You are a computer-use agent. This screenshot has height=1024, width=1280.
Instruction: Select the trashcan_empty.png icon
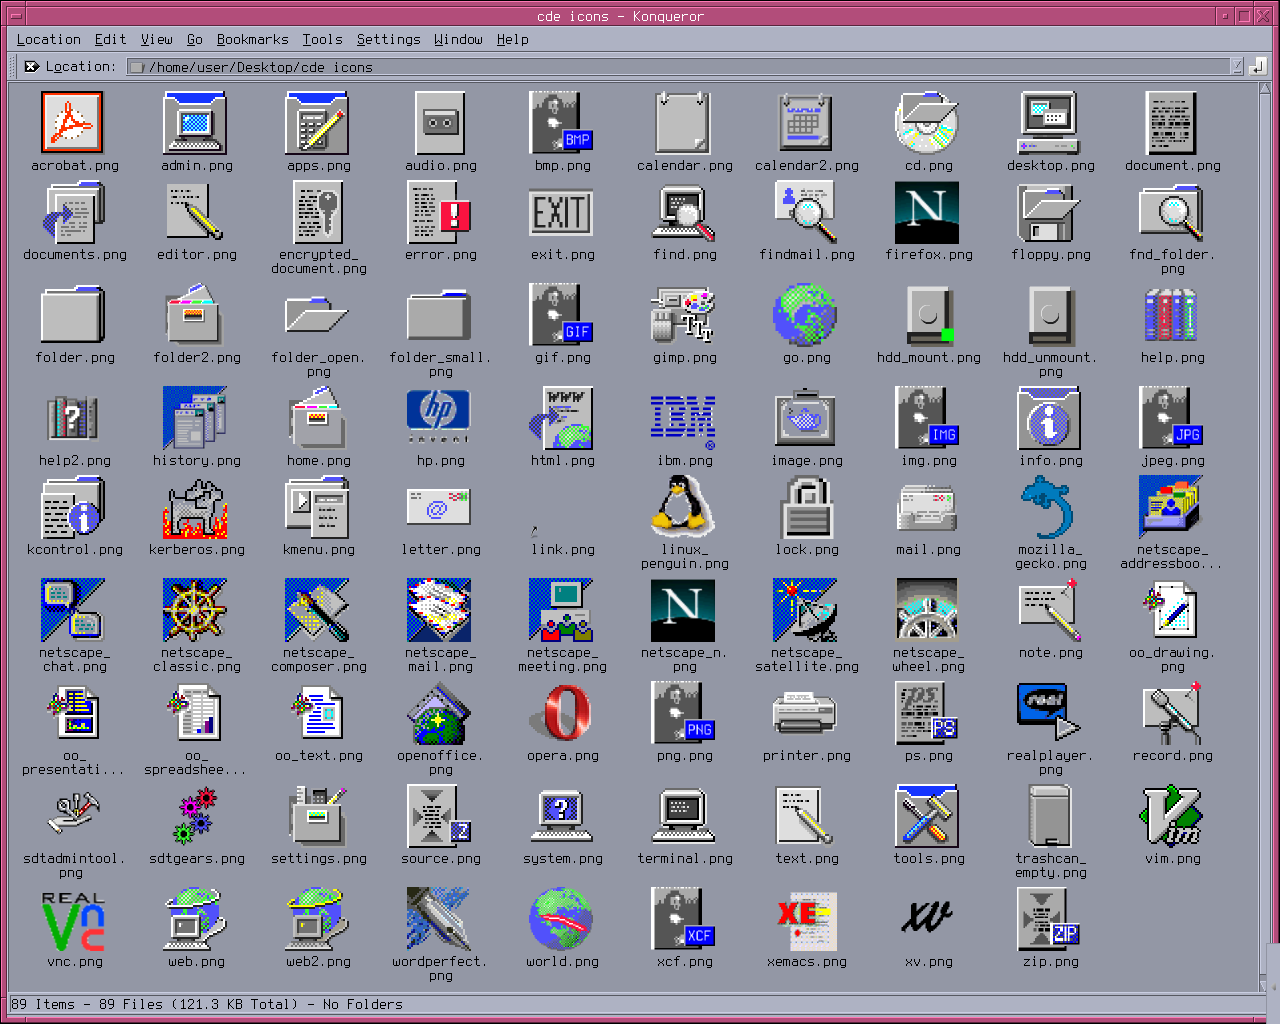pyautogui.click(x=1049, y=816)
